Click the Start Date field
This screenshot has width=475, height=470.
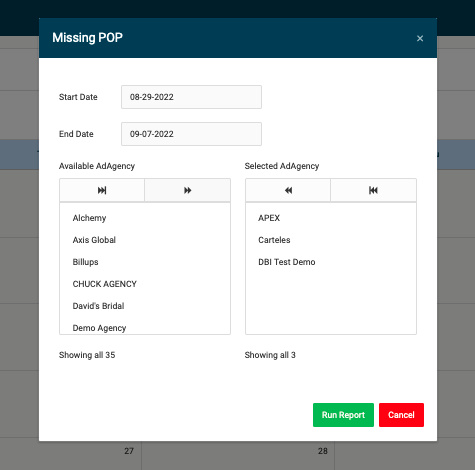[191, 97]
